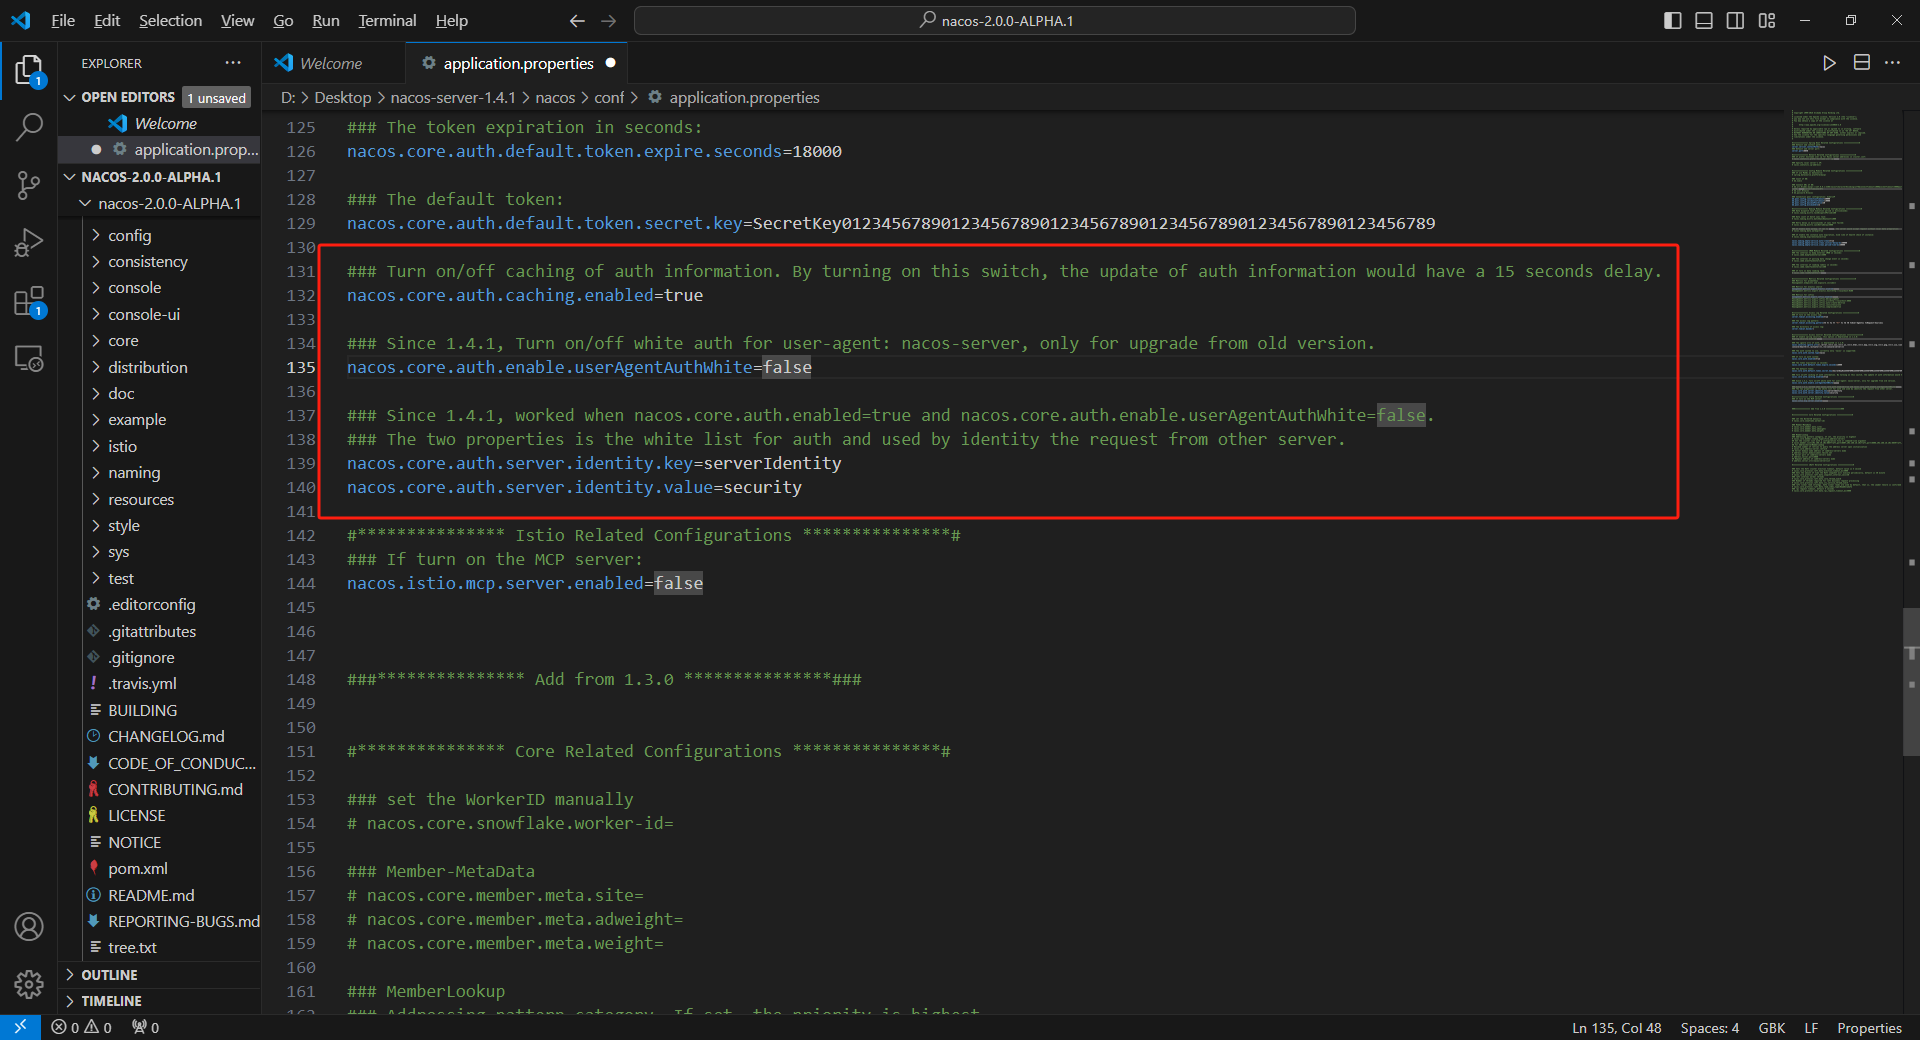
Task: Click the Run file play icon
Action: 1829,63
